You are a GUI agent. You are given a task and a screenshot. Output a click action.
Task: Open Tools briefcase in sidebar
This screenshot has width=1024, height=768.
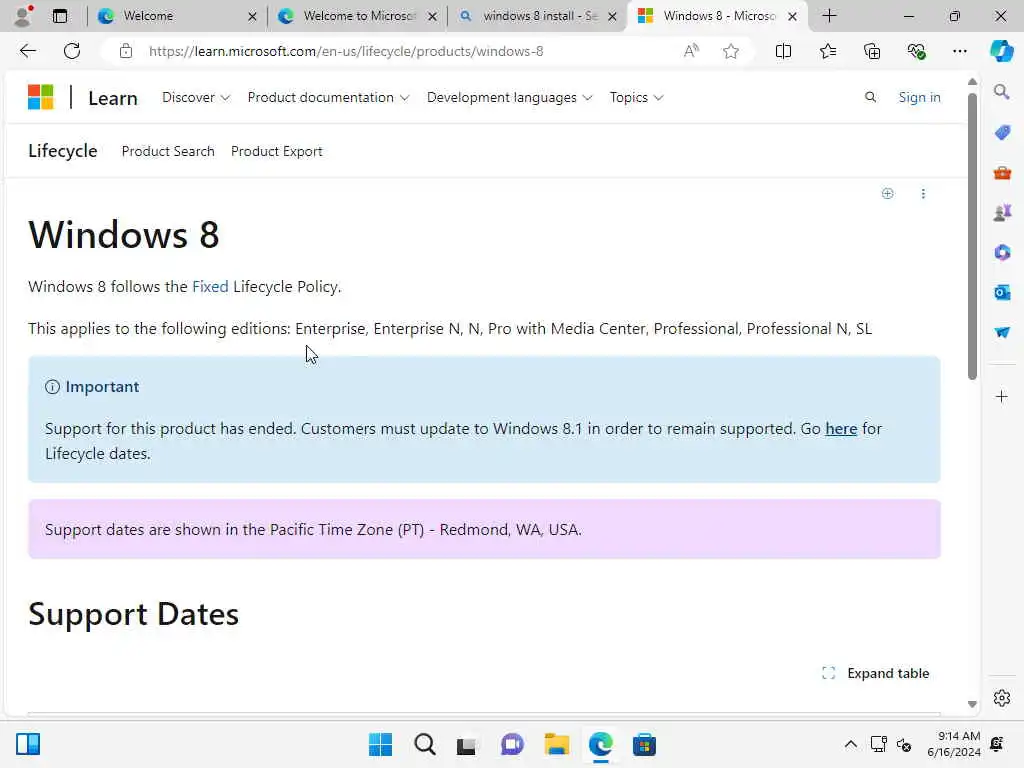click(x=1002, y=173)
